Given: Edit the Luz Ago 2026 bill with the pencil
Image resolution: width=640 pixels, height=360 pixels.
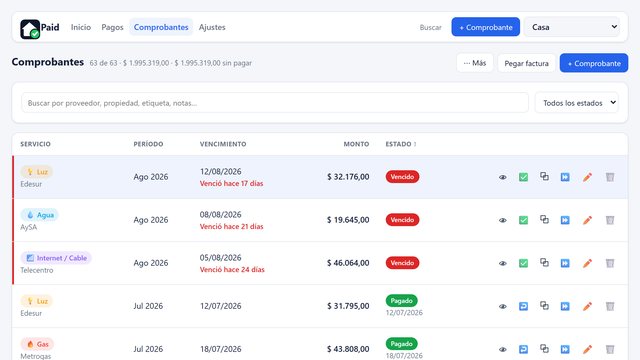Looking at the screenshot, I should tap(587, 177).
